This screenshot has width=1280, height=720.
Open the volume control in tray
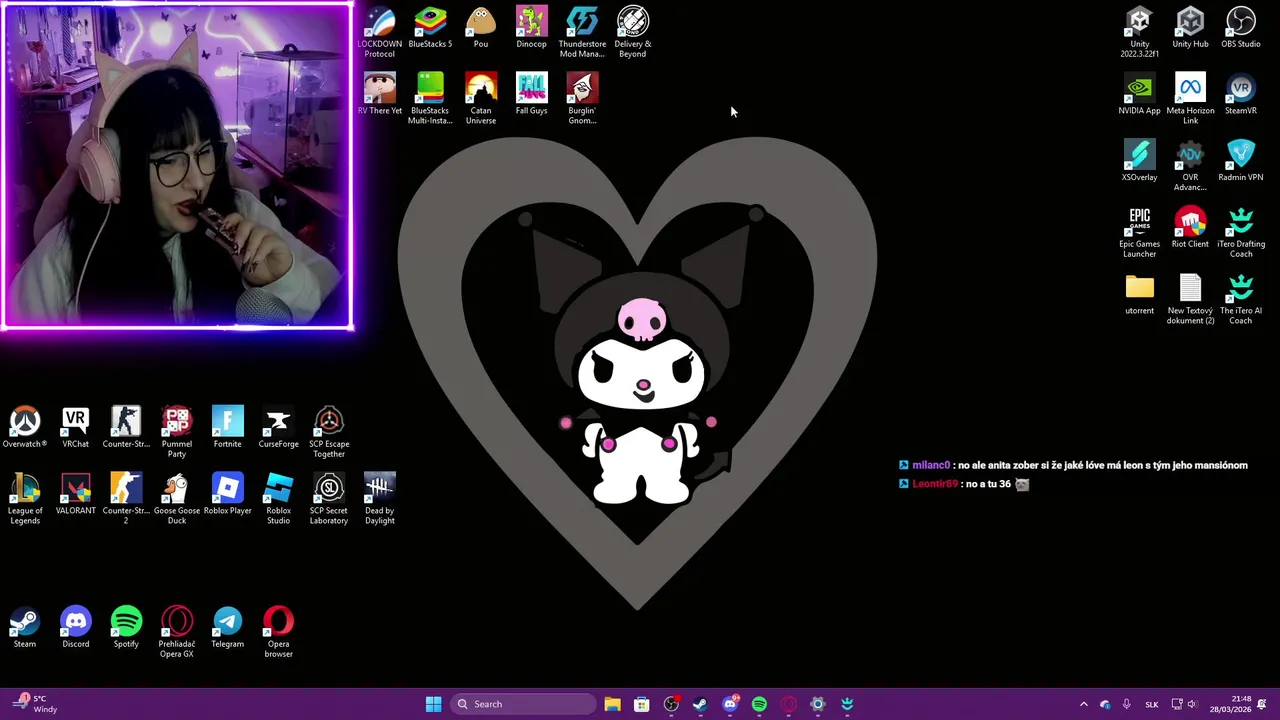coord(1195,704)
